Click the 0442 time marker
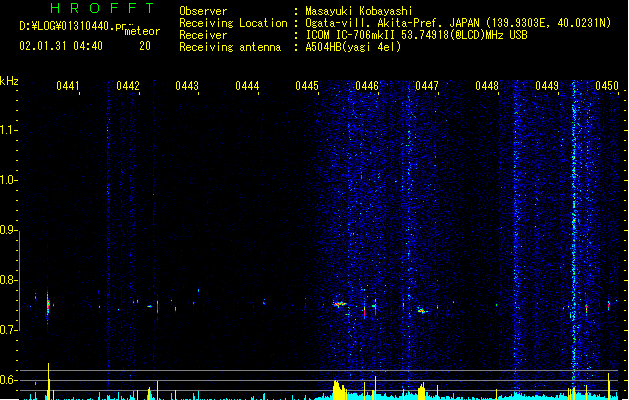Screen dimensions: 629x400 (128, 86)
